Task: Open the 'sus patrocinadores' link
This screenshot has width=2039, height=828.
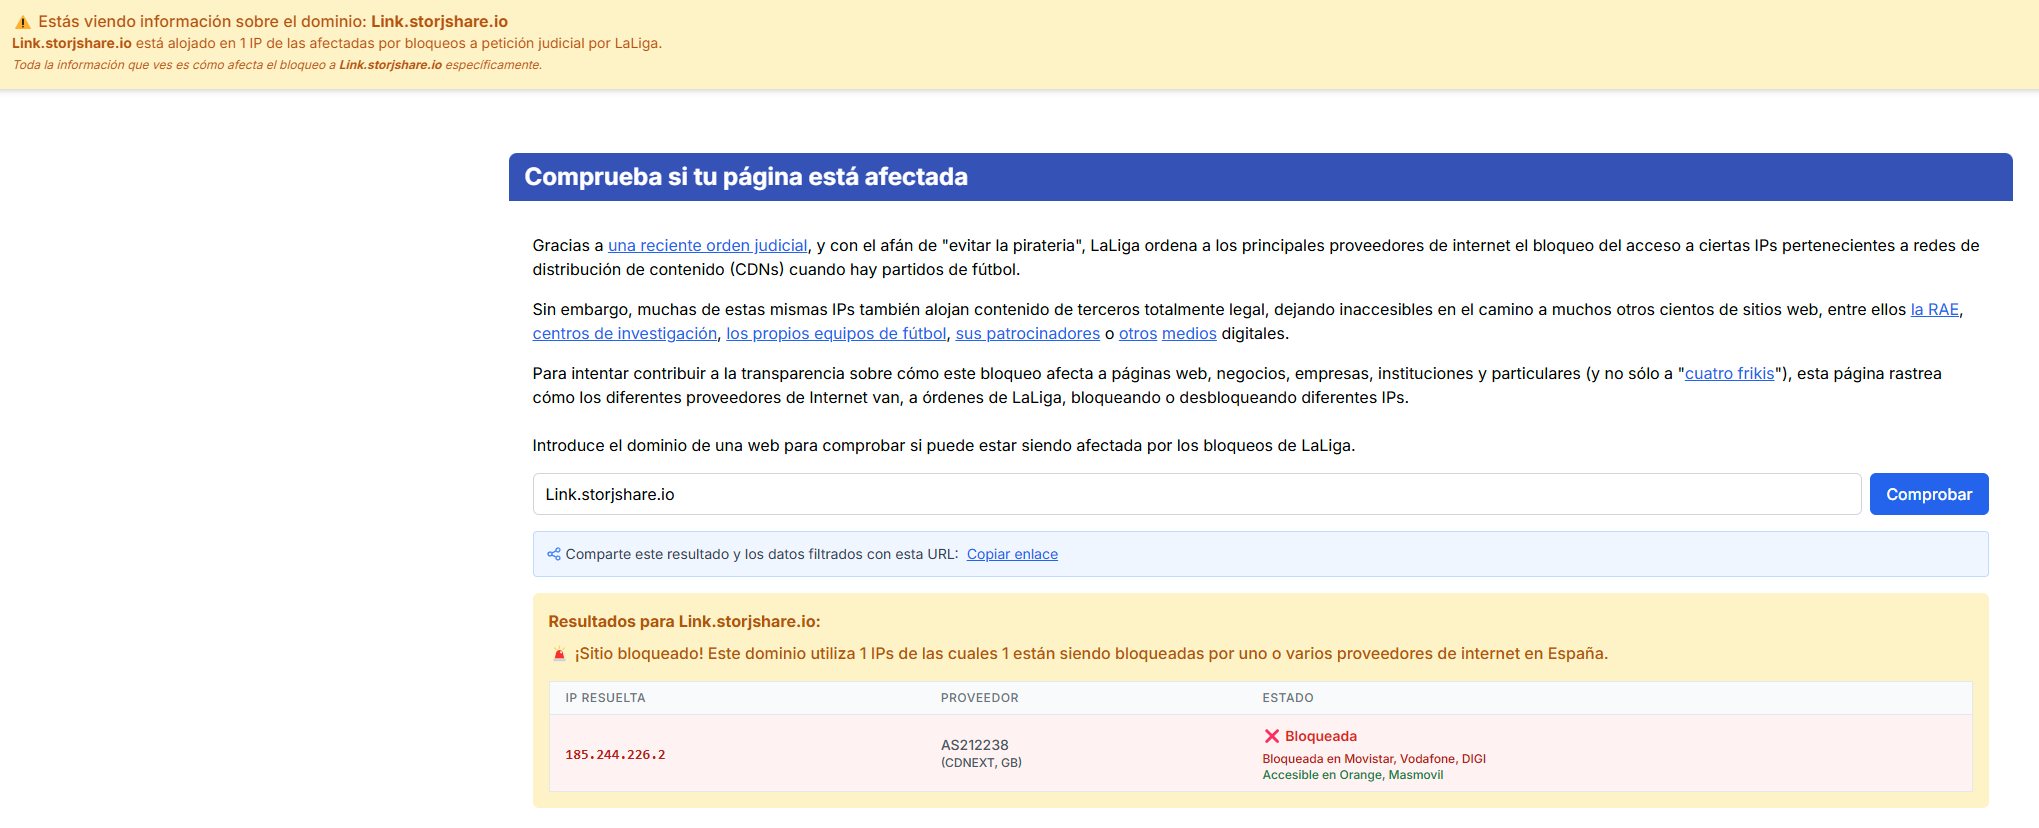Action: [1027, 334]
